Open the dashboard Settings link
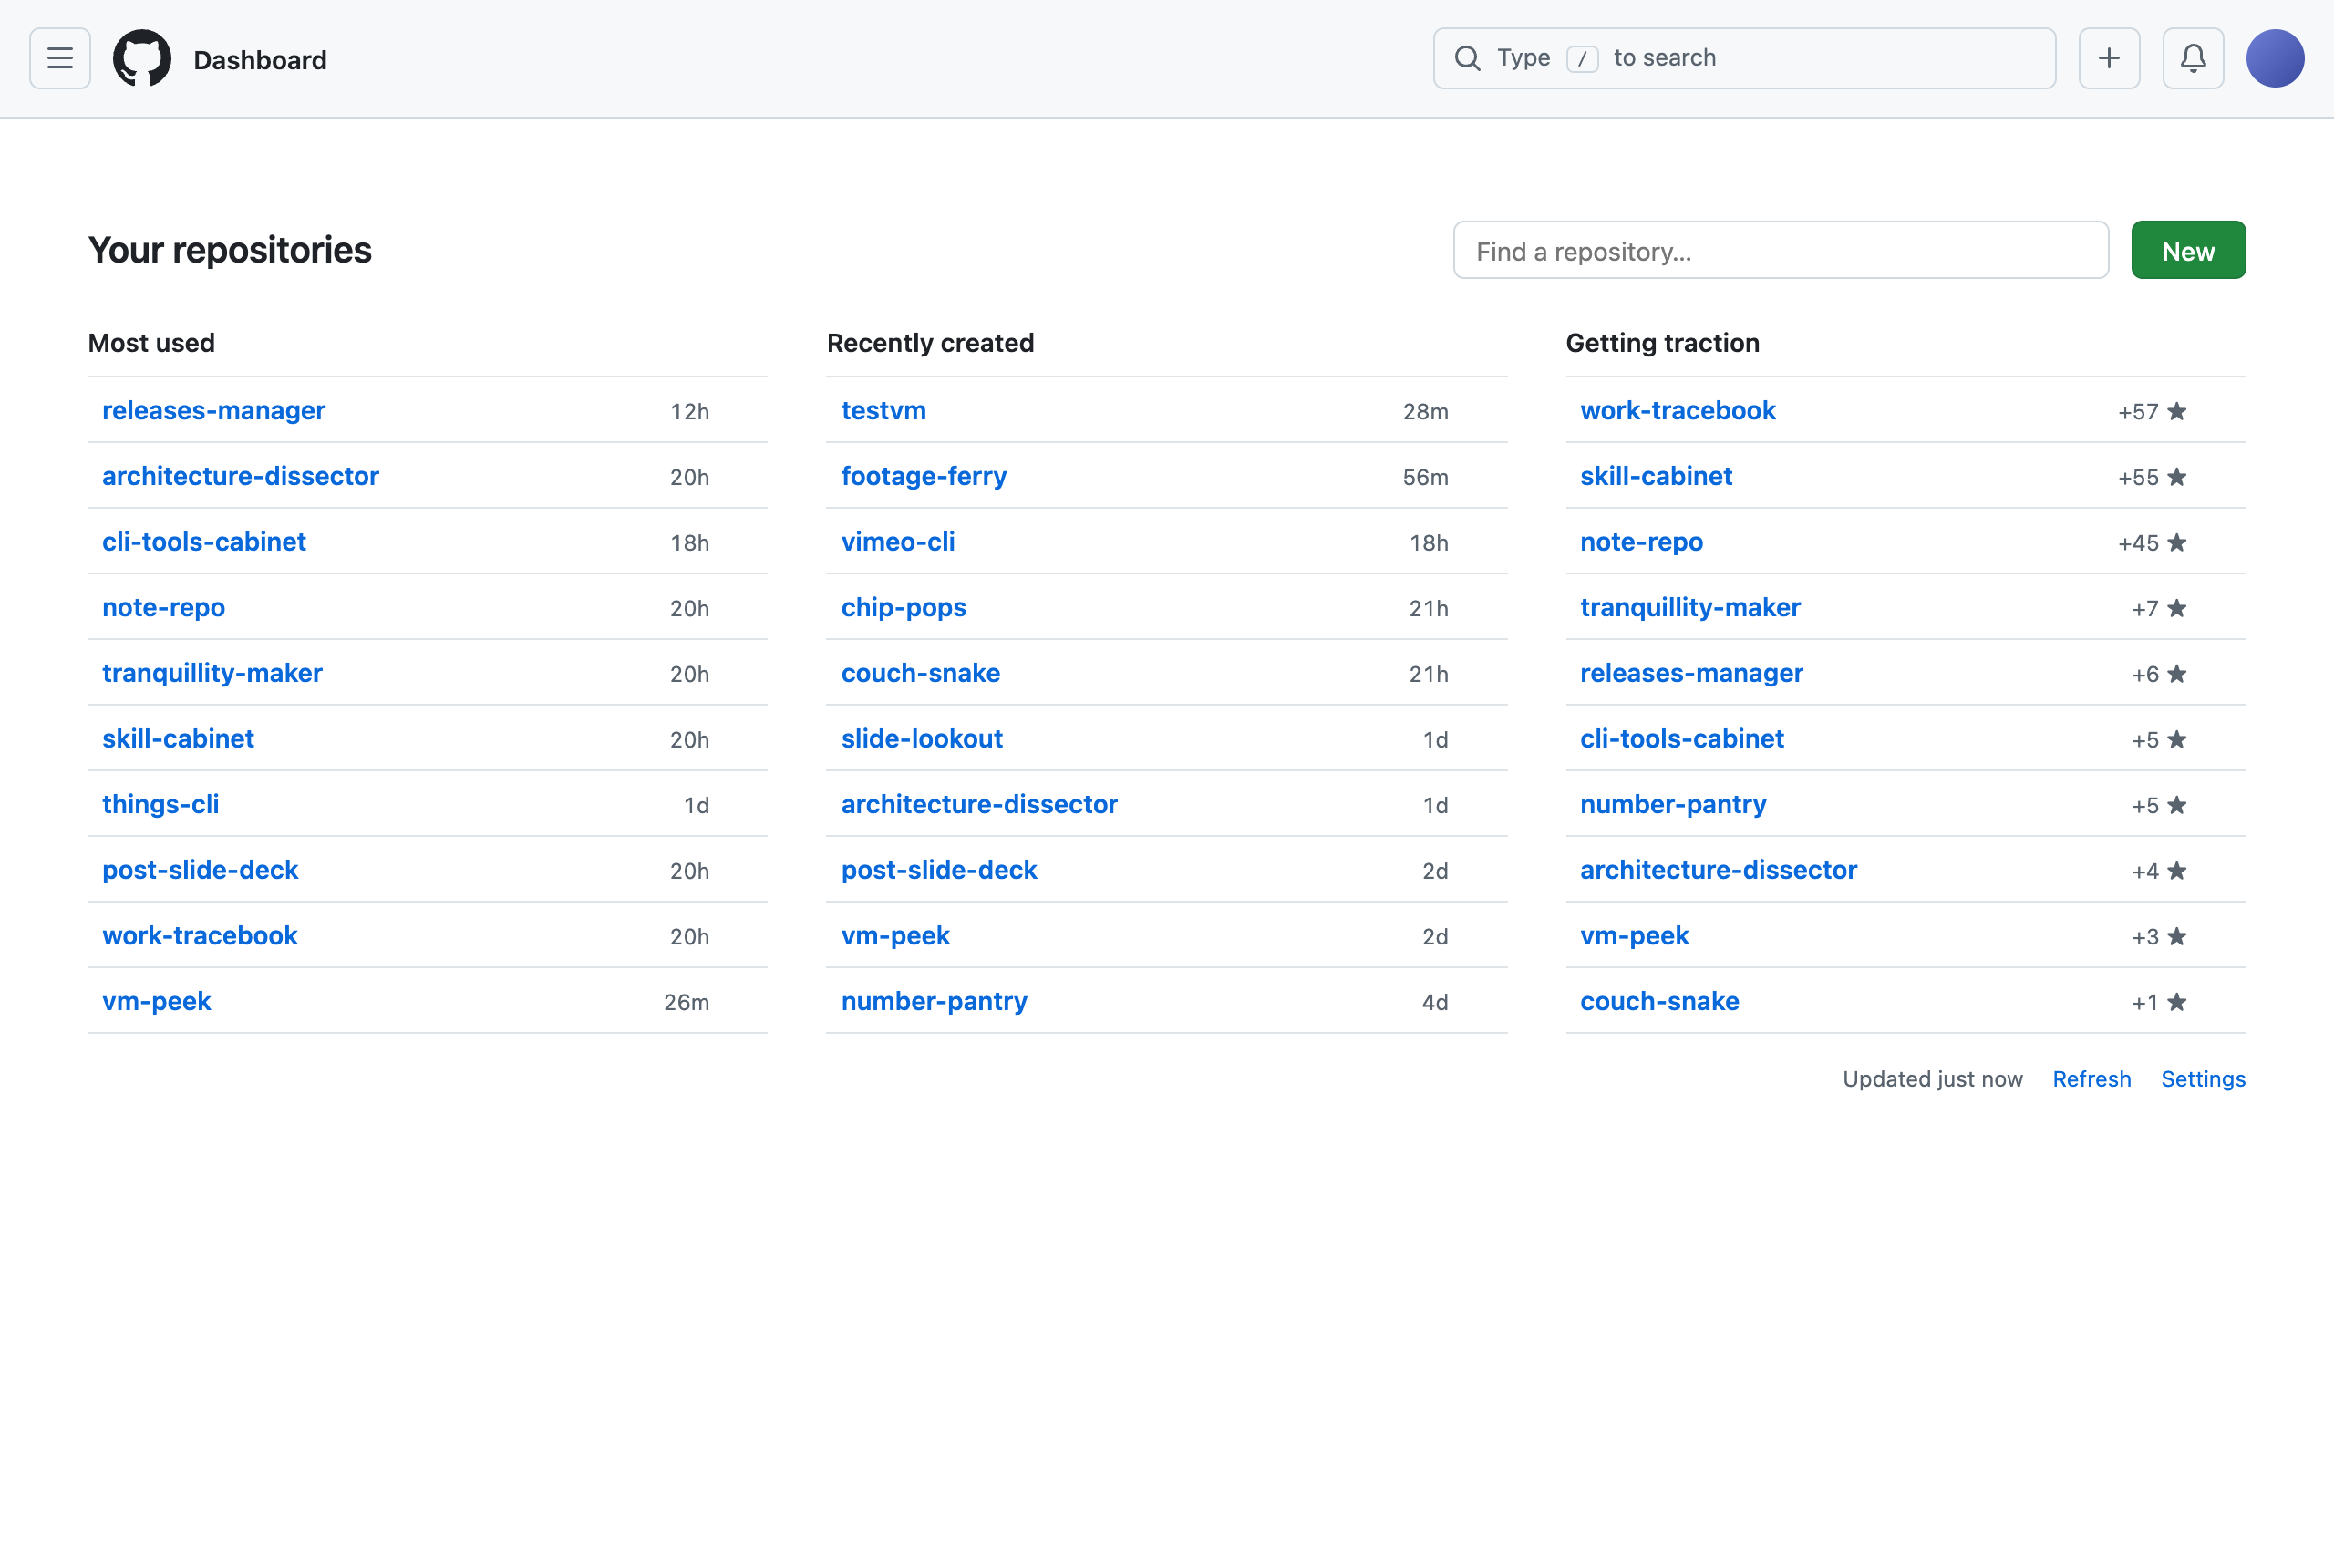Viewport: 2334px width, 1568px height. [x=2203, y=1079]
